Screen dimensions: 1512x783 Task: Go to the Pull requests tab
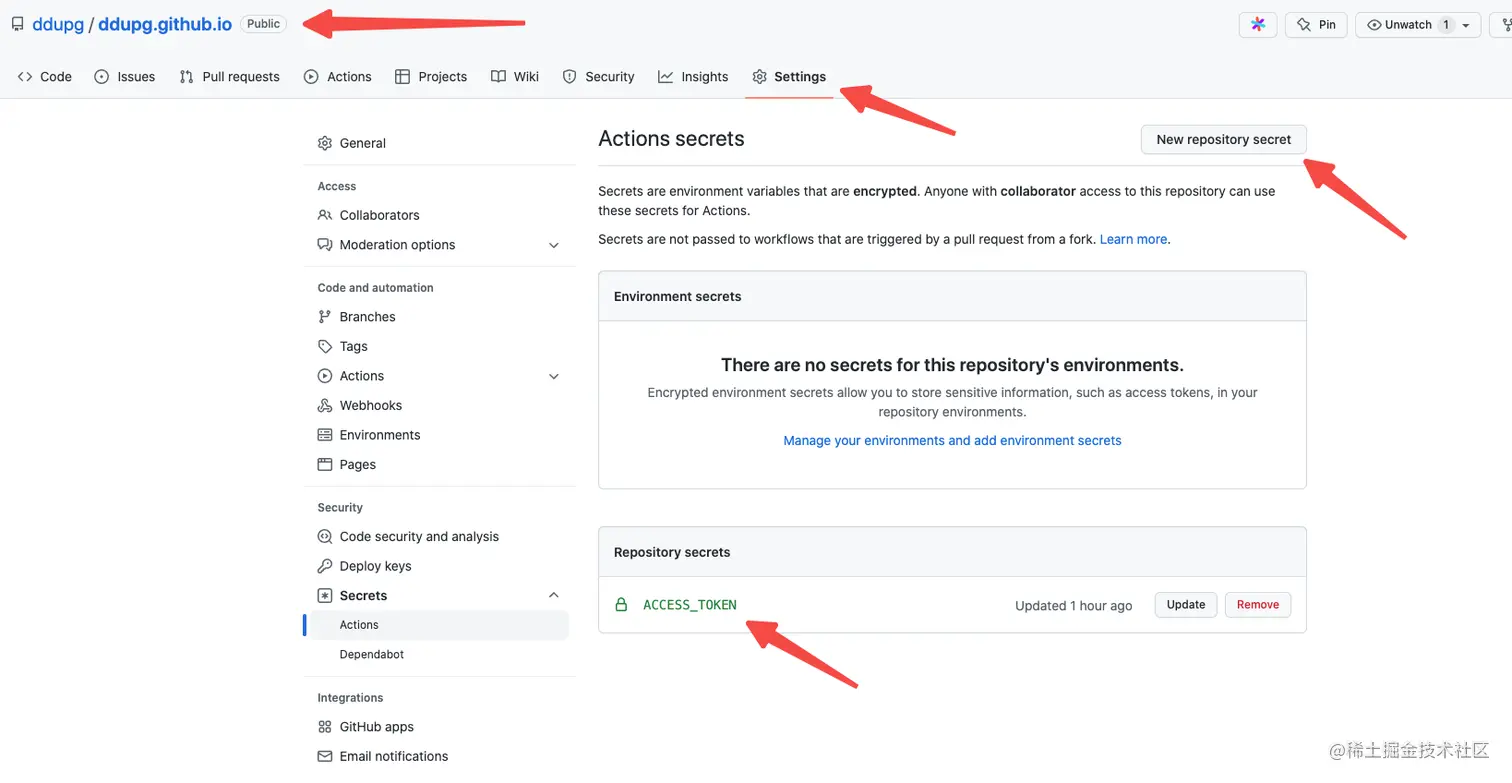pyautogui.click(x=230, y=77)
